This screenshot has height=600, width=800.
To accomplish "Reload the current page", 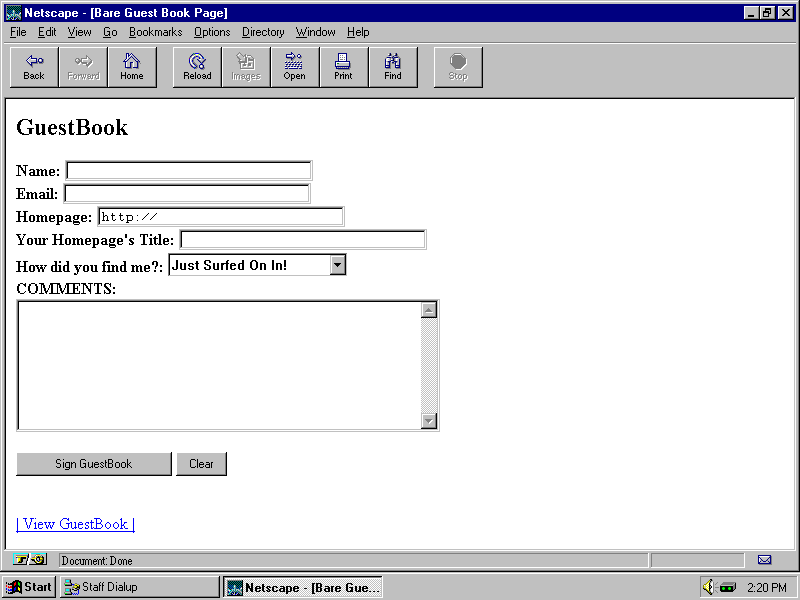I will [197, 67].
